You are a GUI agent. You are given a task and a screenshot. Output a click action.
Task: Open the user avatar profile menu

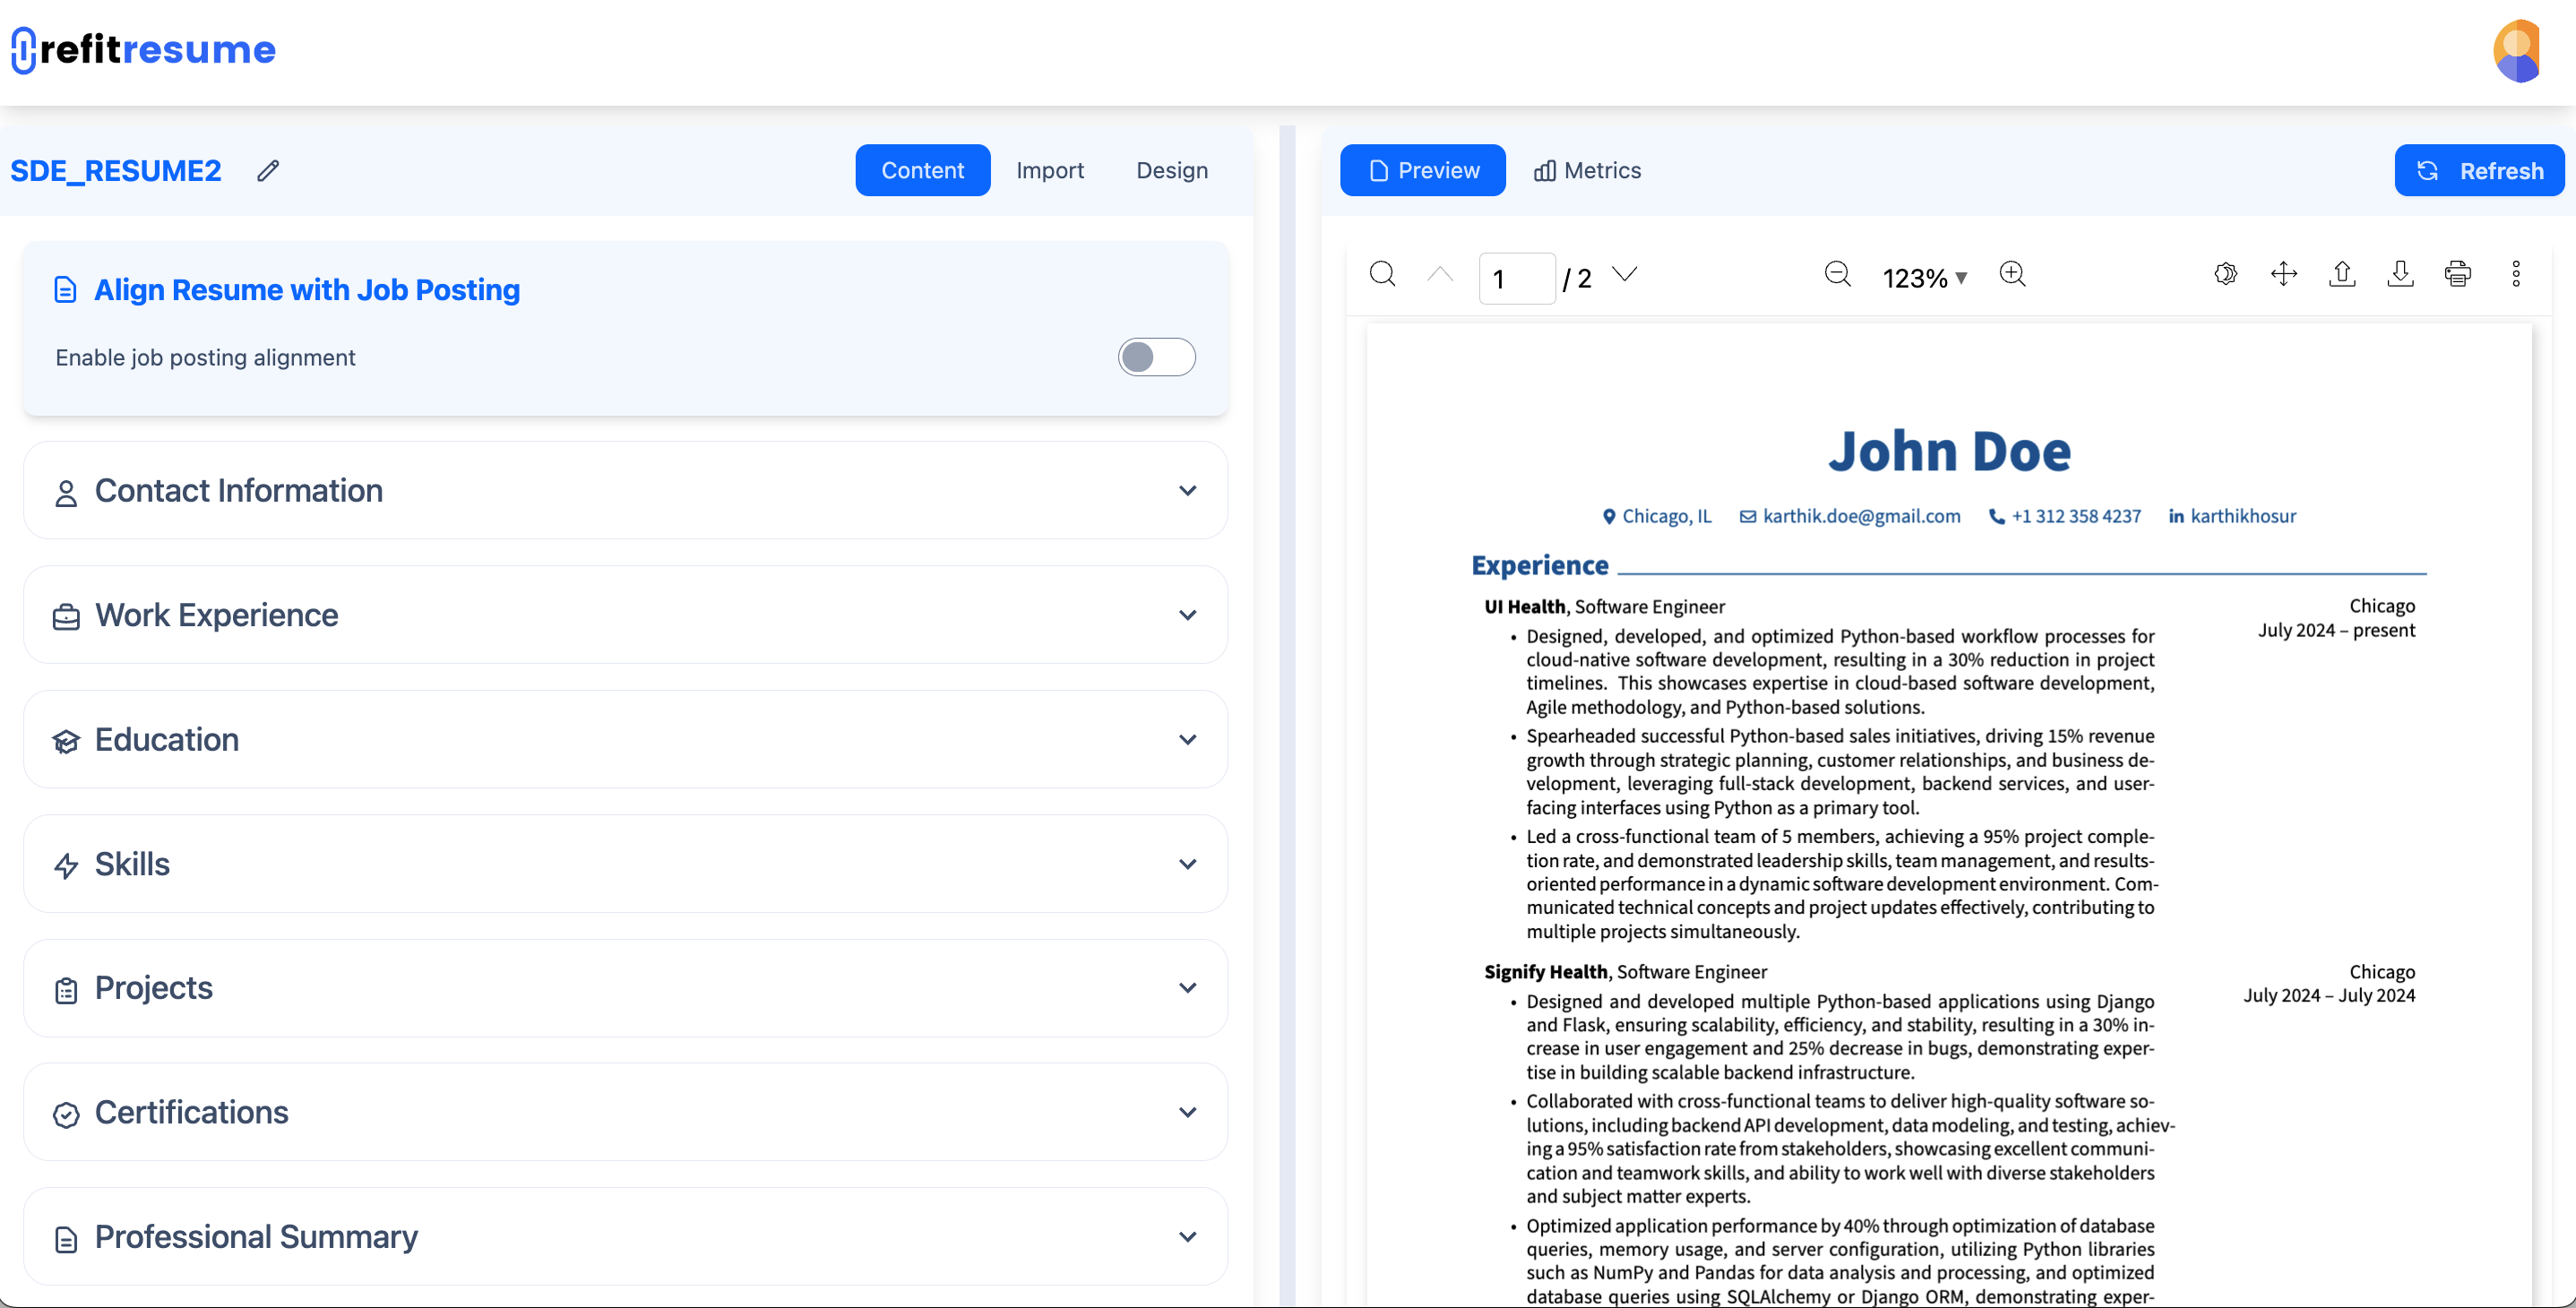pyautogui.click(x=2516, y=52)
